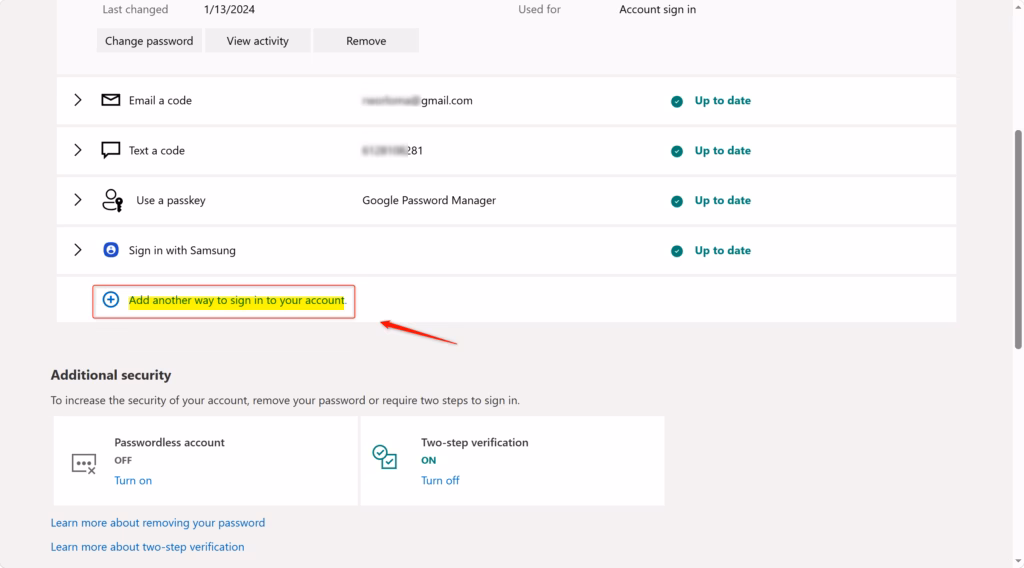Click Up to date status for Text a code
Image resolution: width=1024 pixels, height=568 pixels.
(722, 150)
